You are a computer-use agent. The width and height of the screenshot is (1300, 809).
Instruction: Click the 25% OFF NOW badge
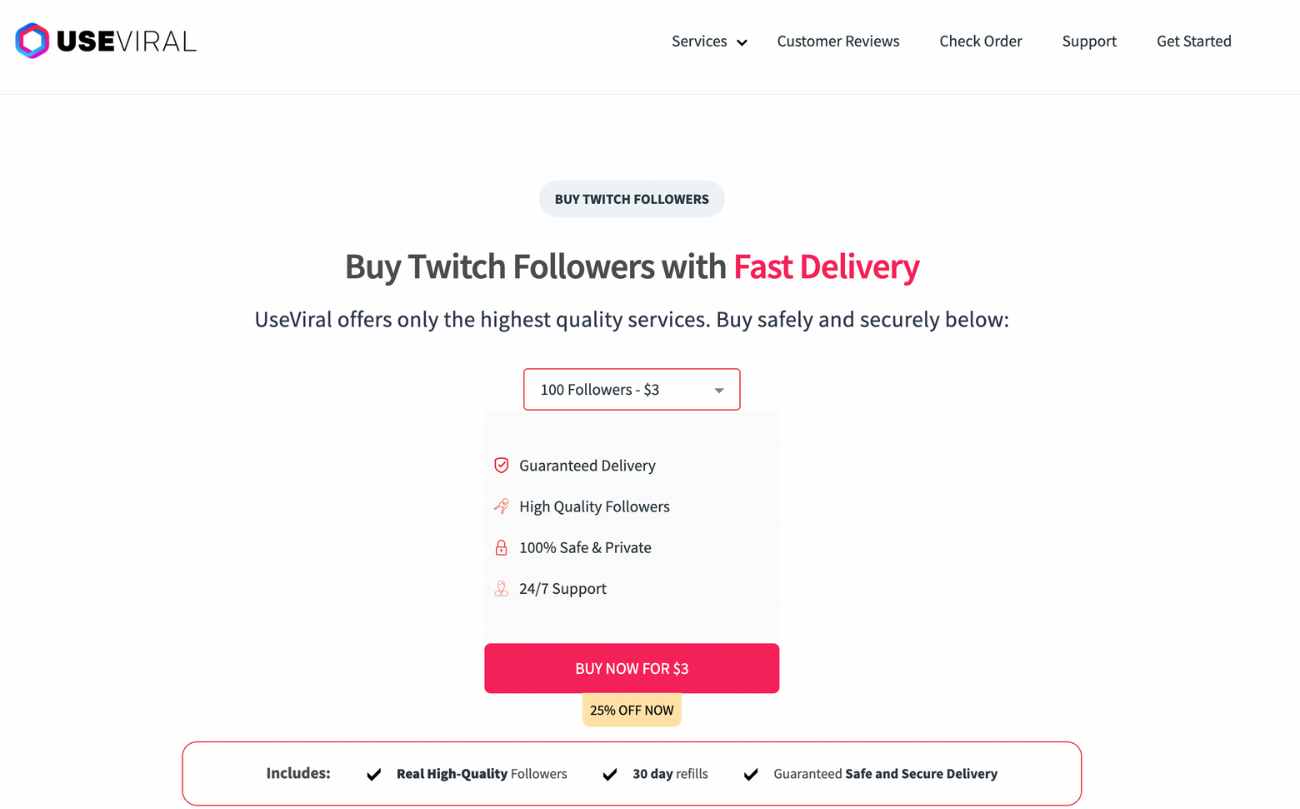tap(632, 710)
